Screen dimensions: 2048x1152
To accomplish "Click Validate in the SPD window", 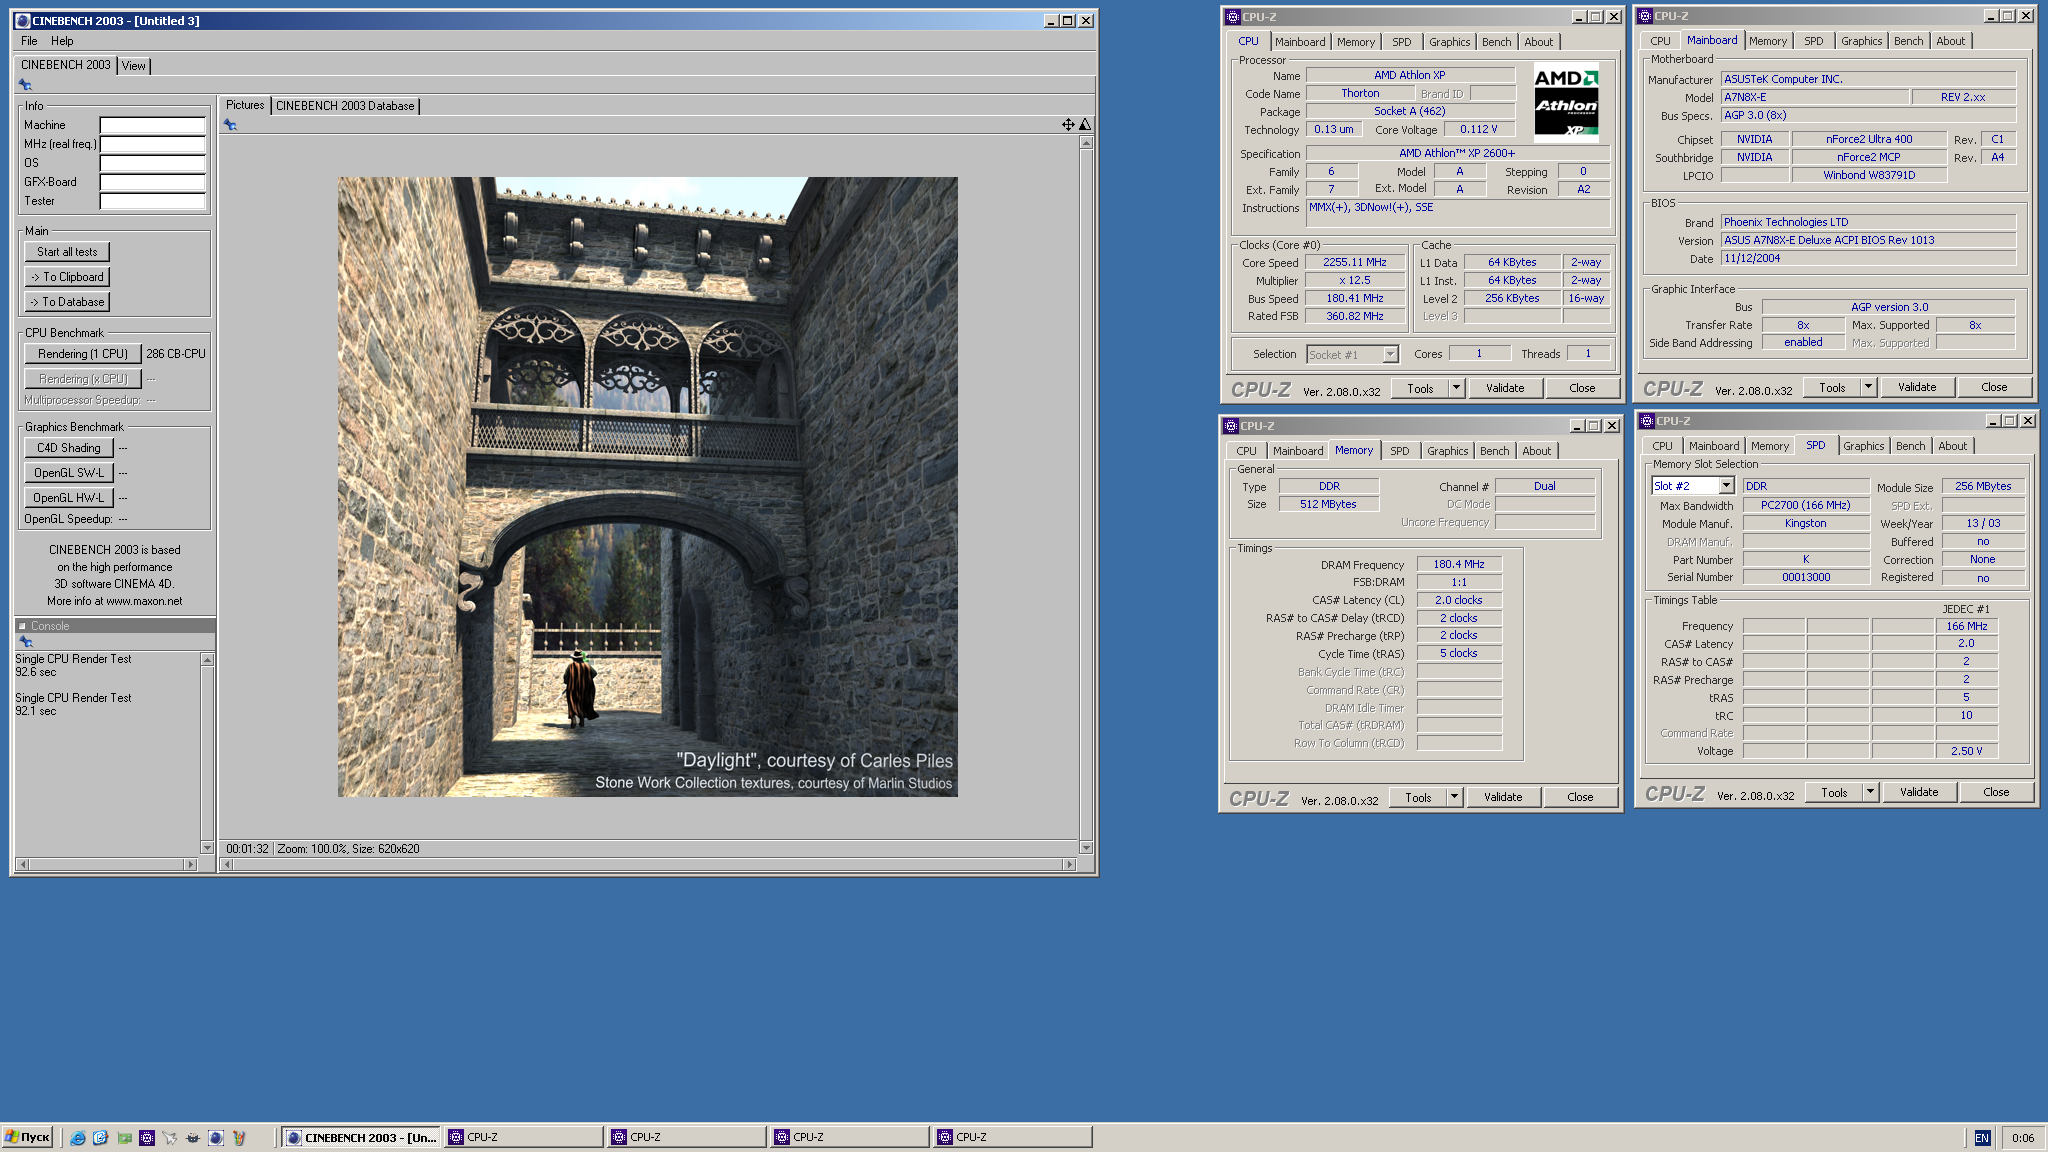I will [1919, 792].
